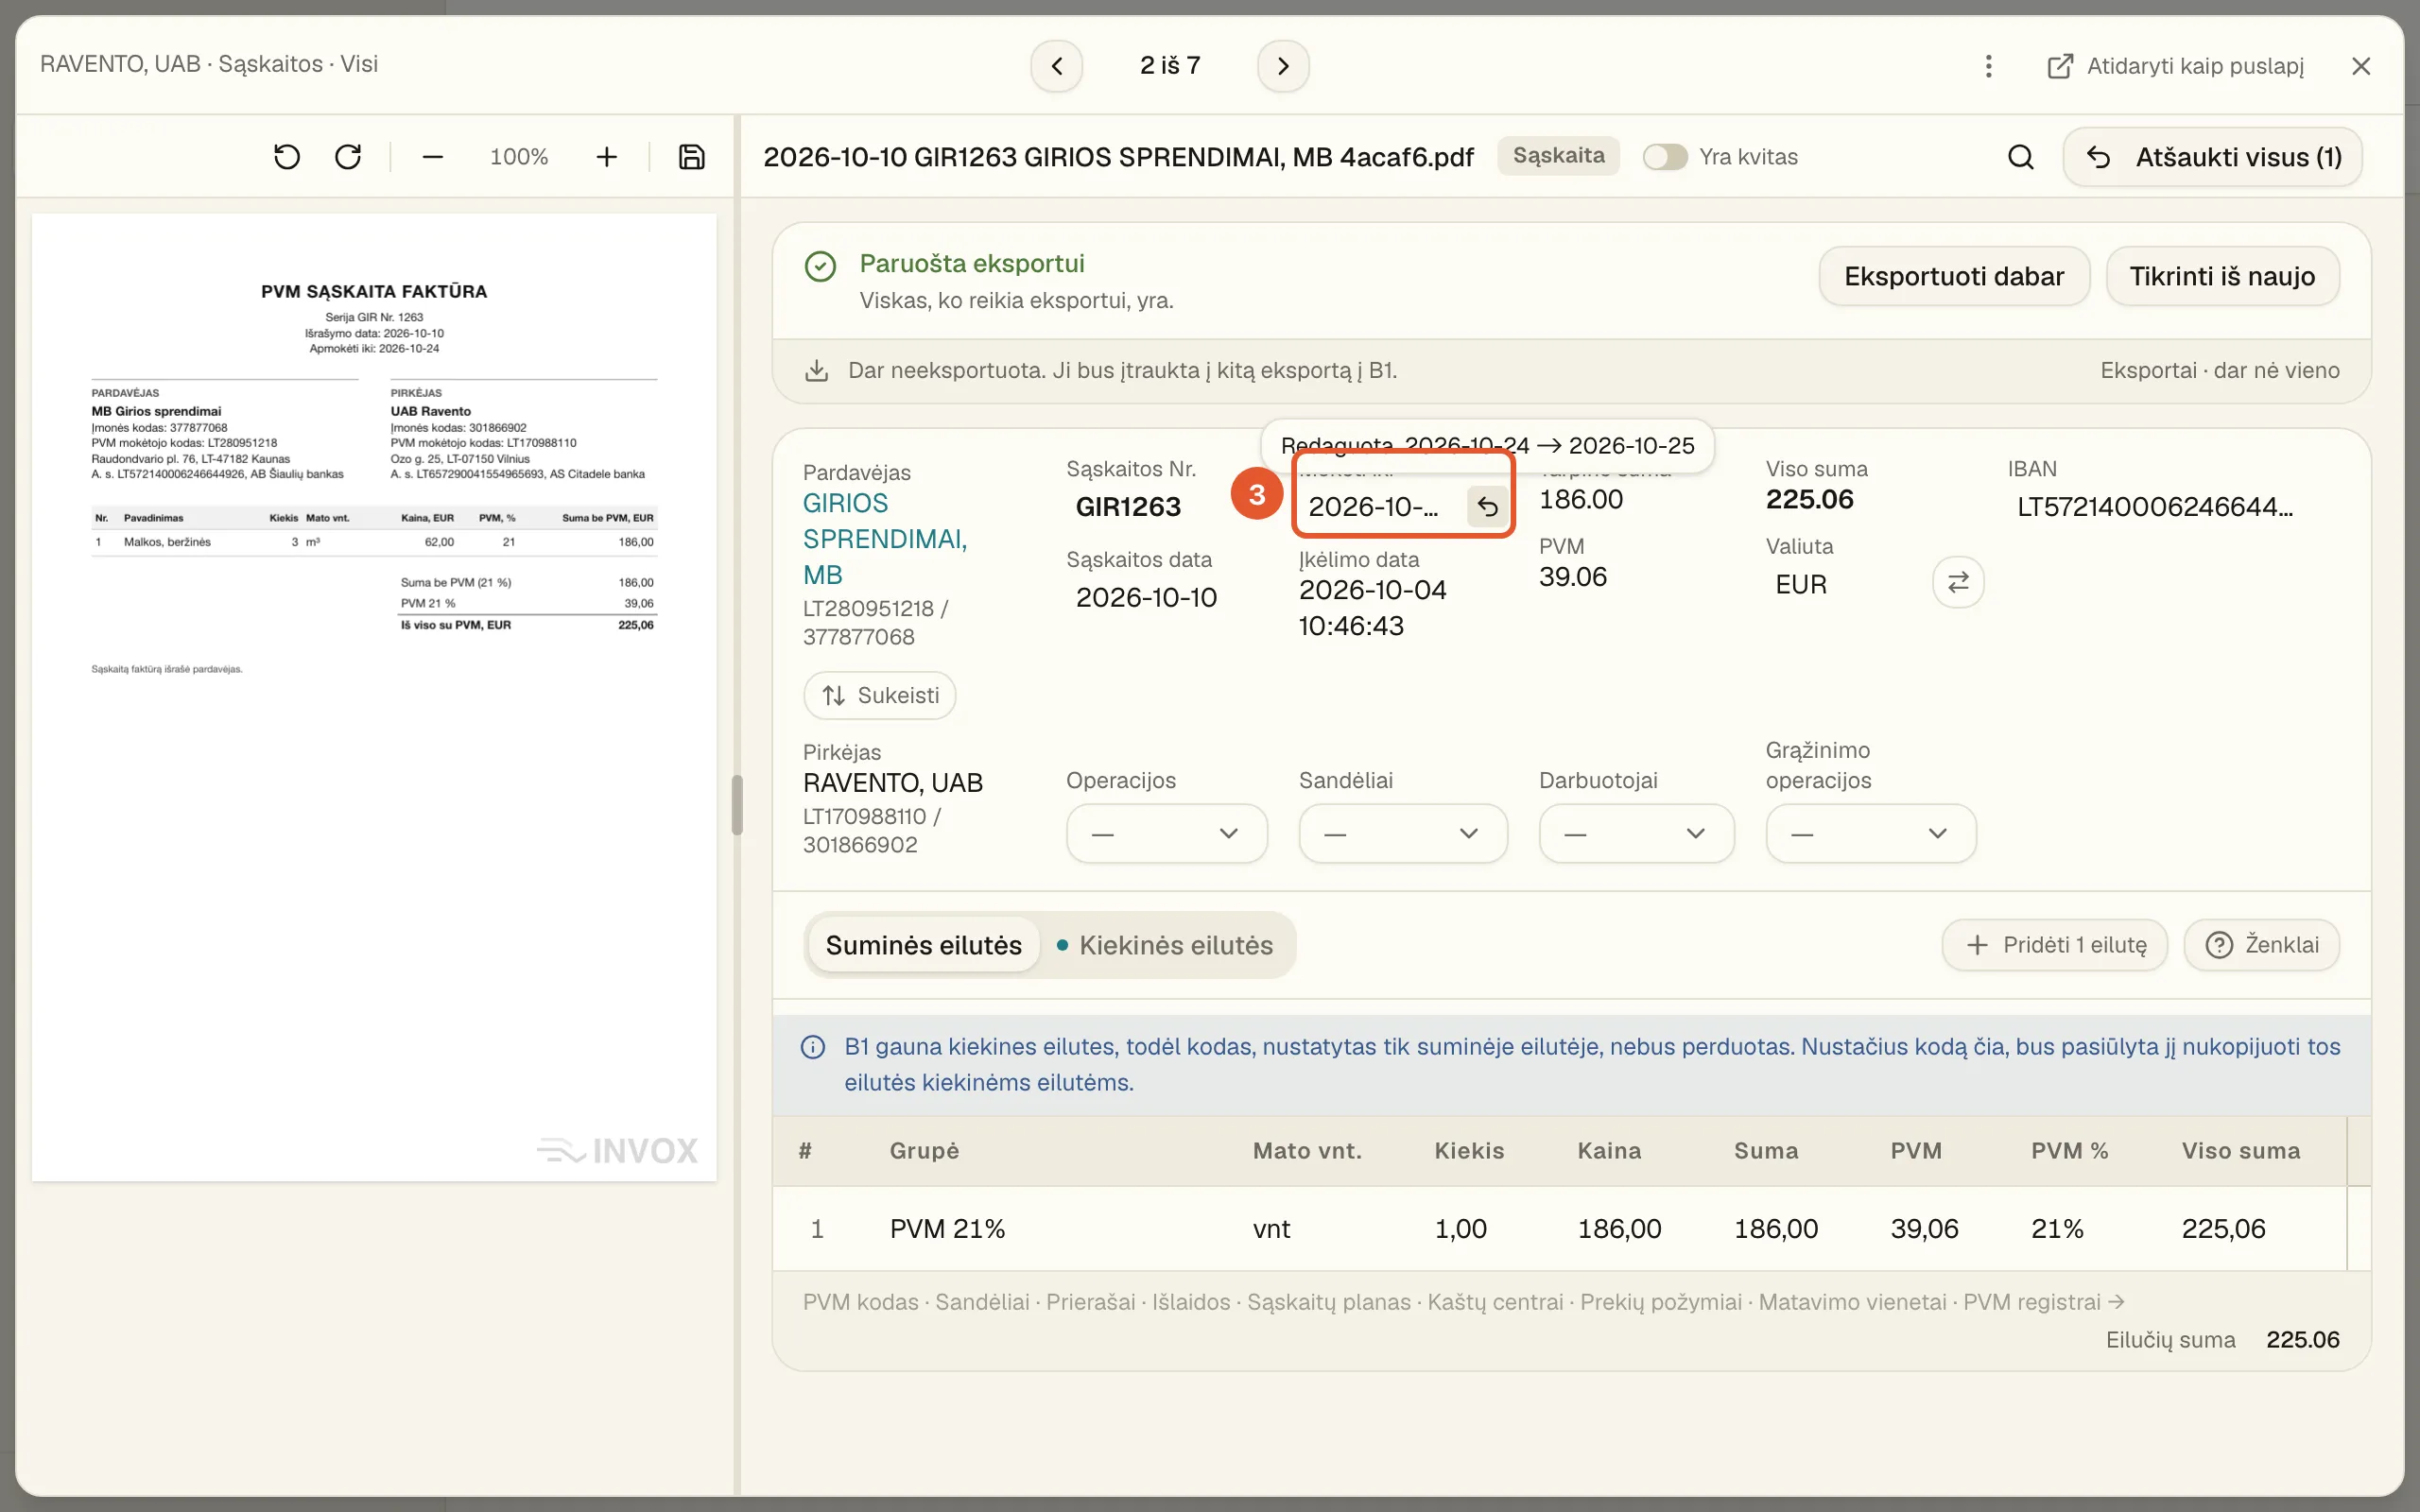
Task: Edit the Sąskaitos Nr. field GIR1263
Action: point(1128,507)
